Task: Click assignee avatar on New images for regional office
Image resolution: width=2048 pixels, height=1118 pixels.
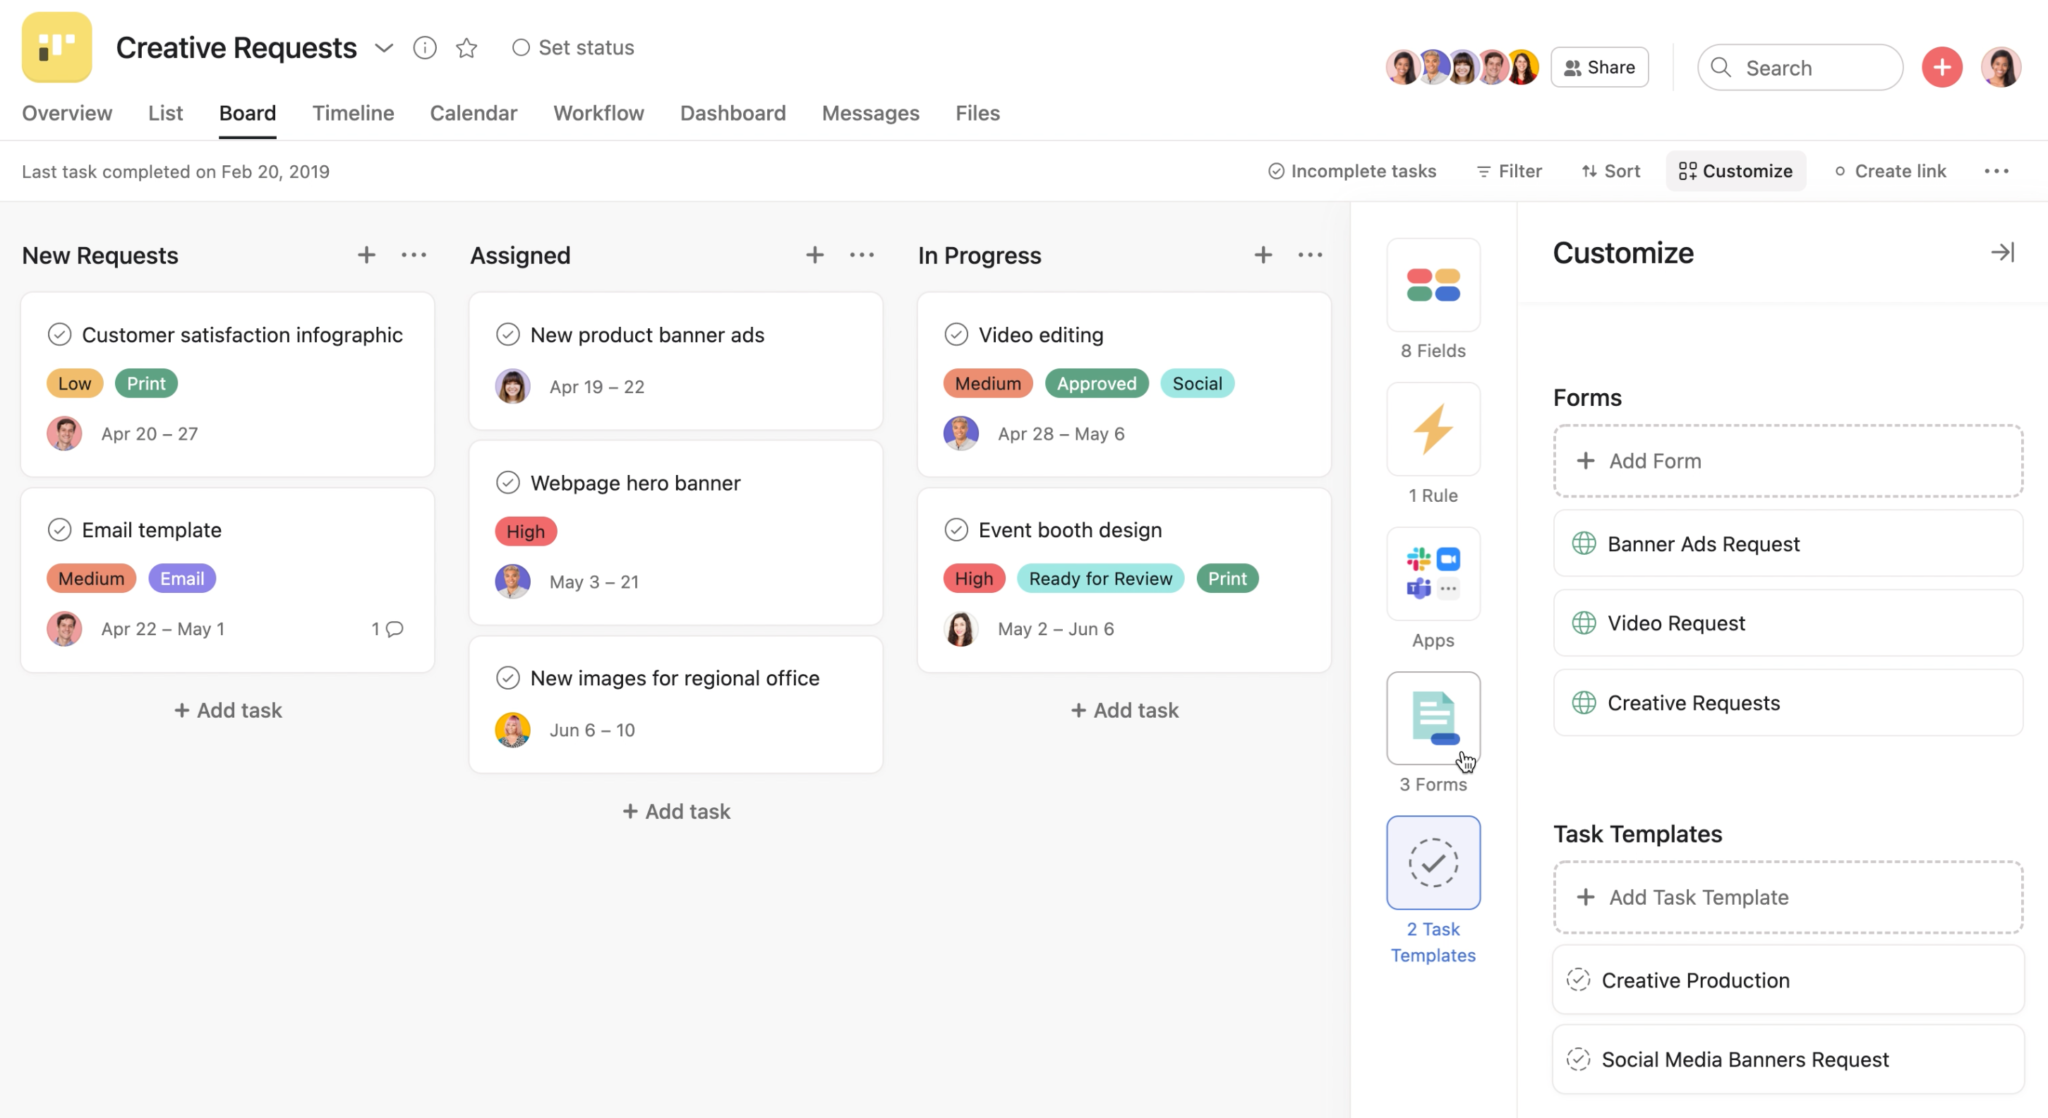Action: tap(512, 730)
